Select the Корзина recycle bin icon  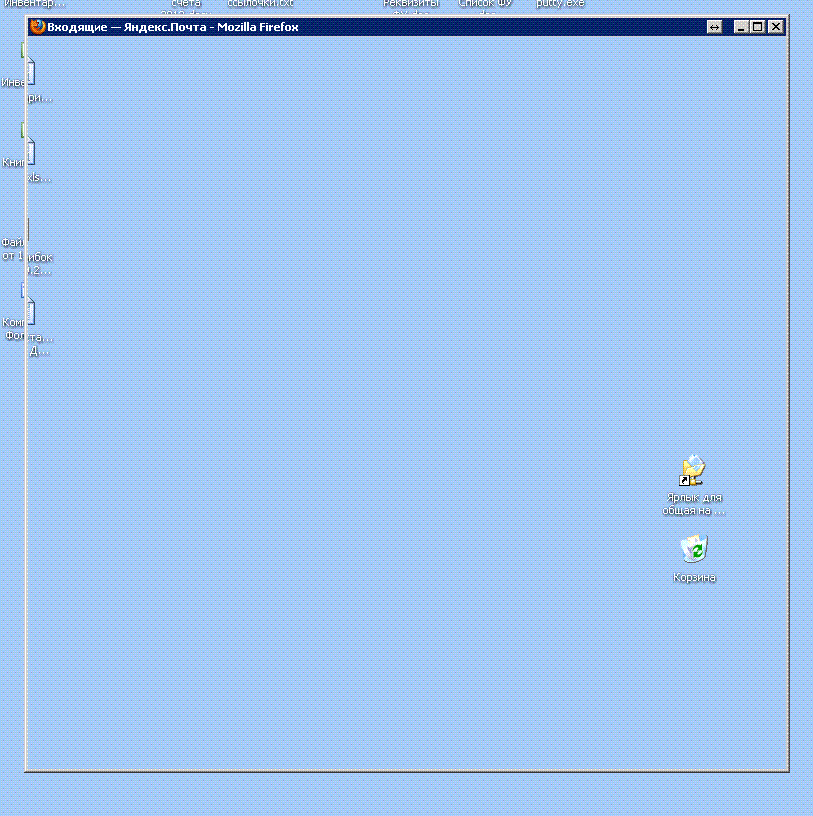click(694, 549)
